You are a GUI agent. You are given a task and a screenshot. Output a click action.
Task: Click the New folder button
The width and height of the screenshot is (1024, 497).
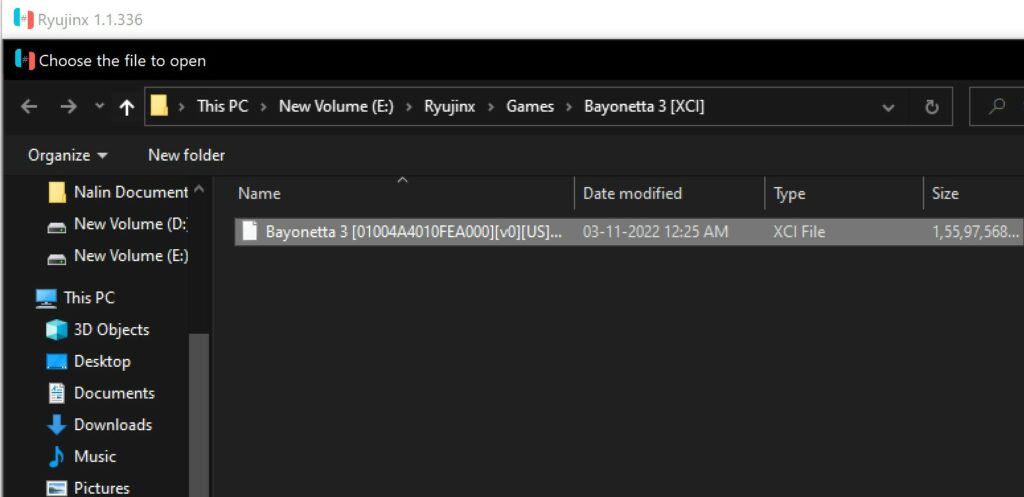click(186, 155)
